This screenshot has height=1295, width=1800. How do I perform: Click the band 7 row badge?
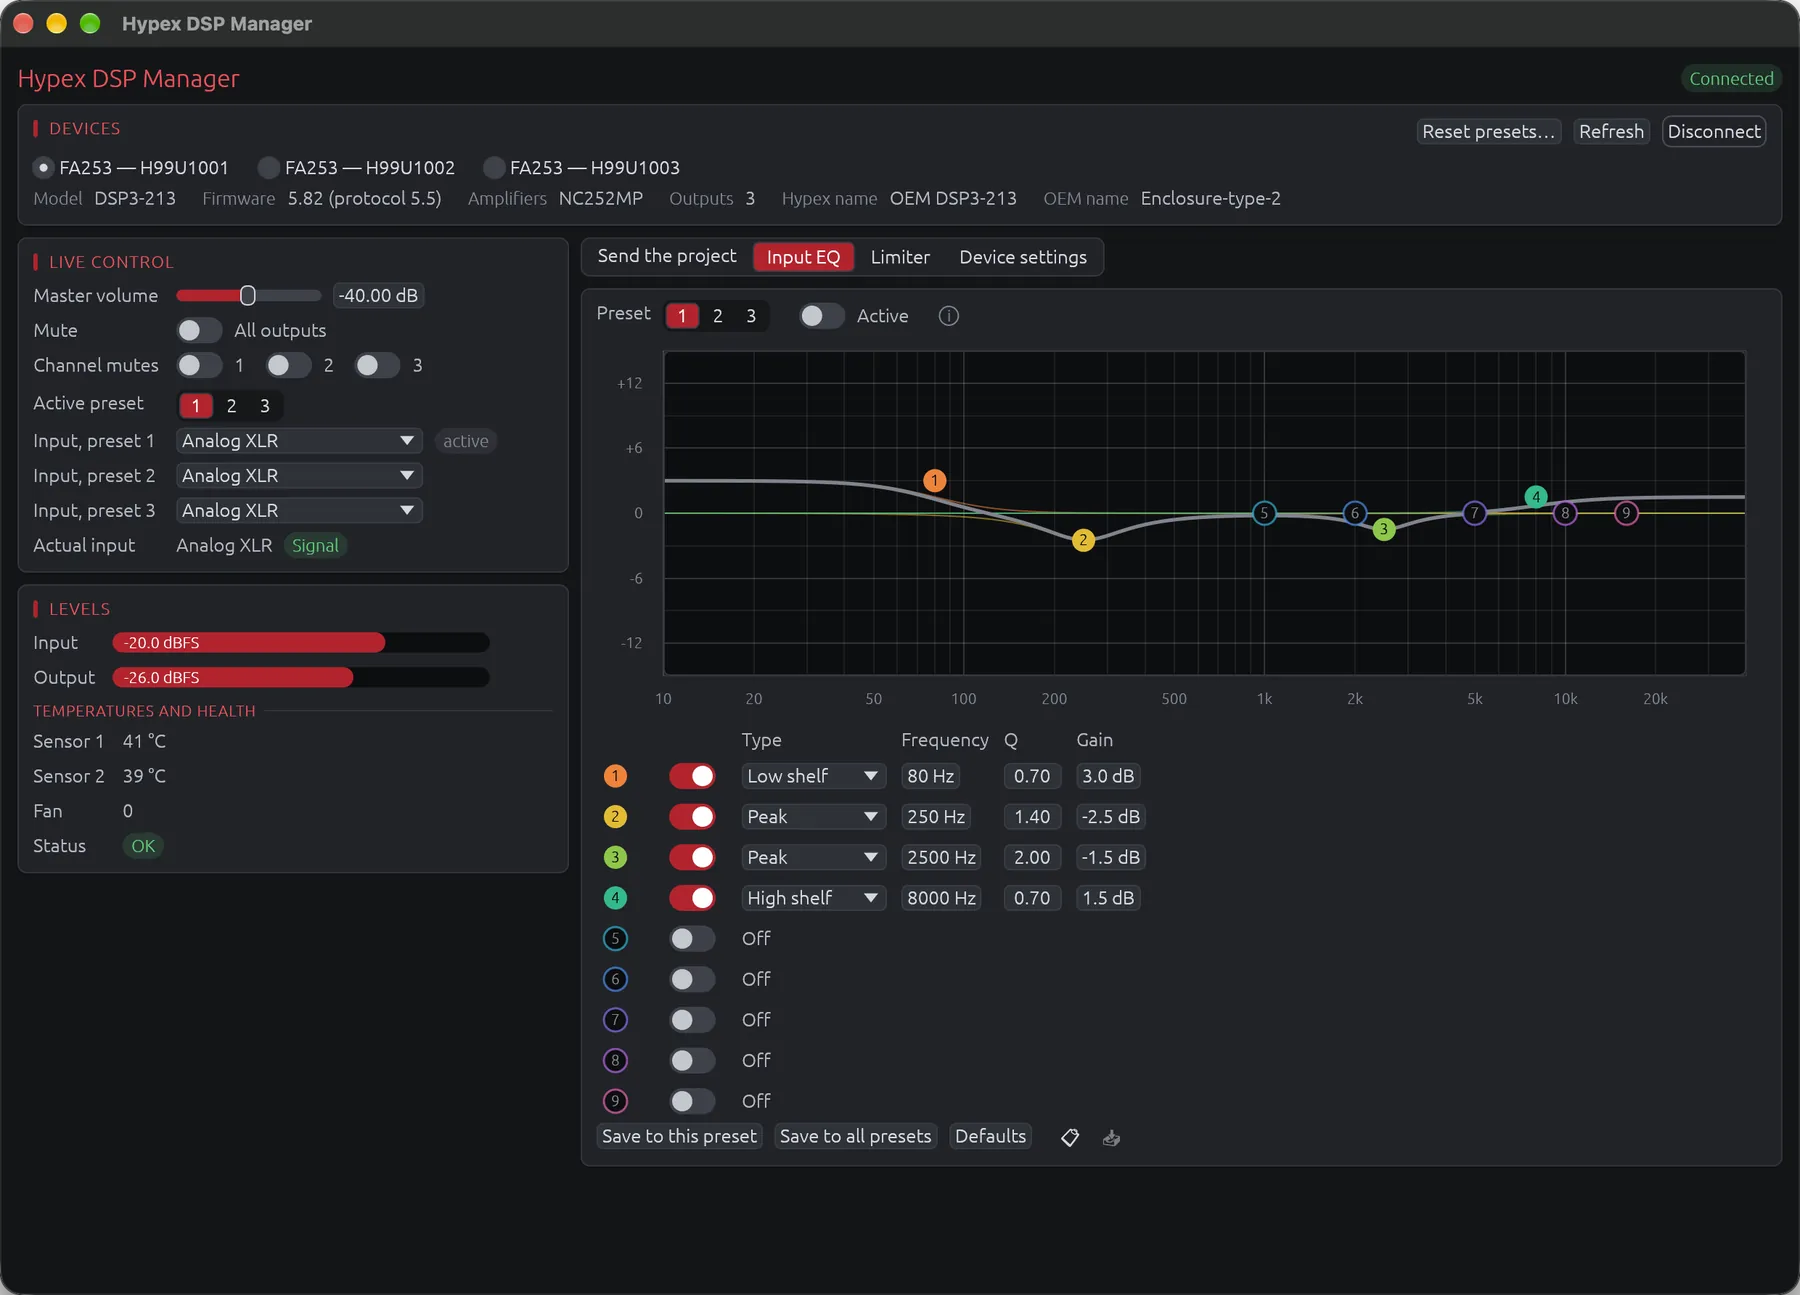(615, 1020)
